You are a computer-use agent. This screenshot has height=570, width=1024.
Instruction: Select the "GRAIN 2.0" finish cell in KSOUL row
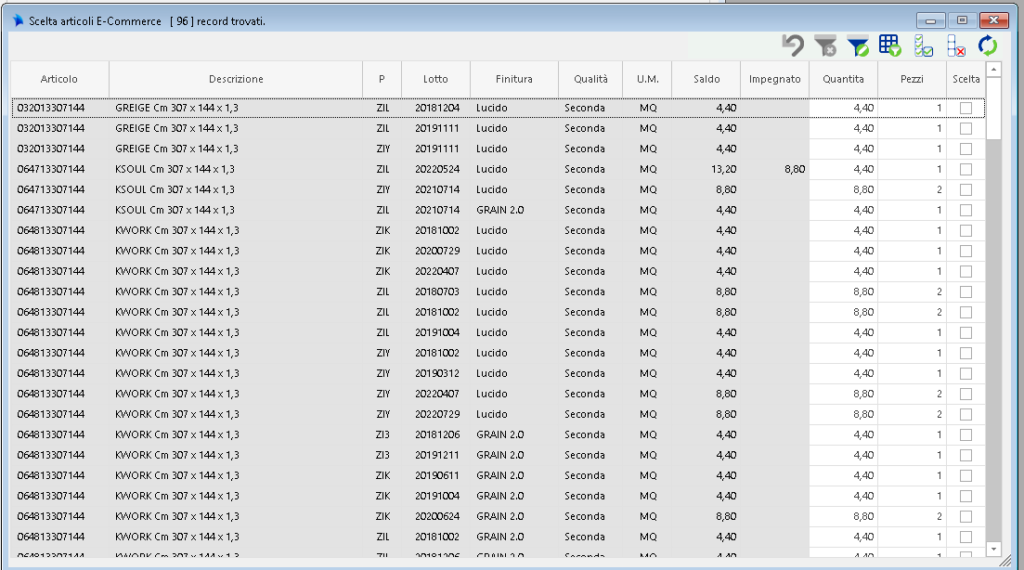tap(514, 210)
